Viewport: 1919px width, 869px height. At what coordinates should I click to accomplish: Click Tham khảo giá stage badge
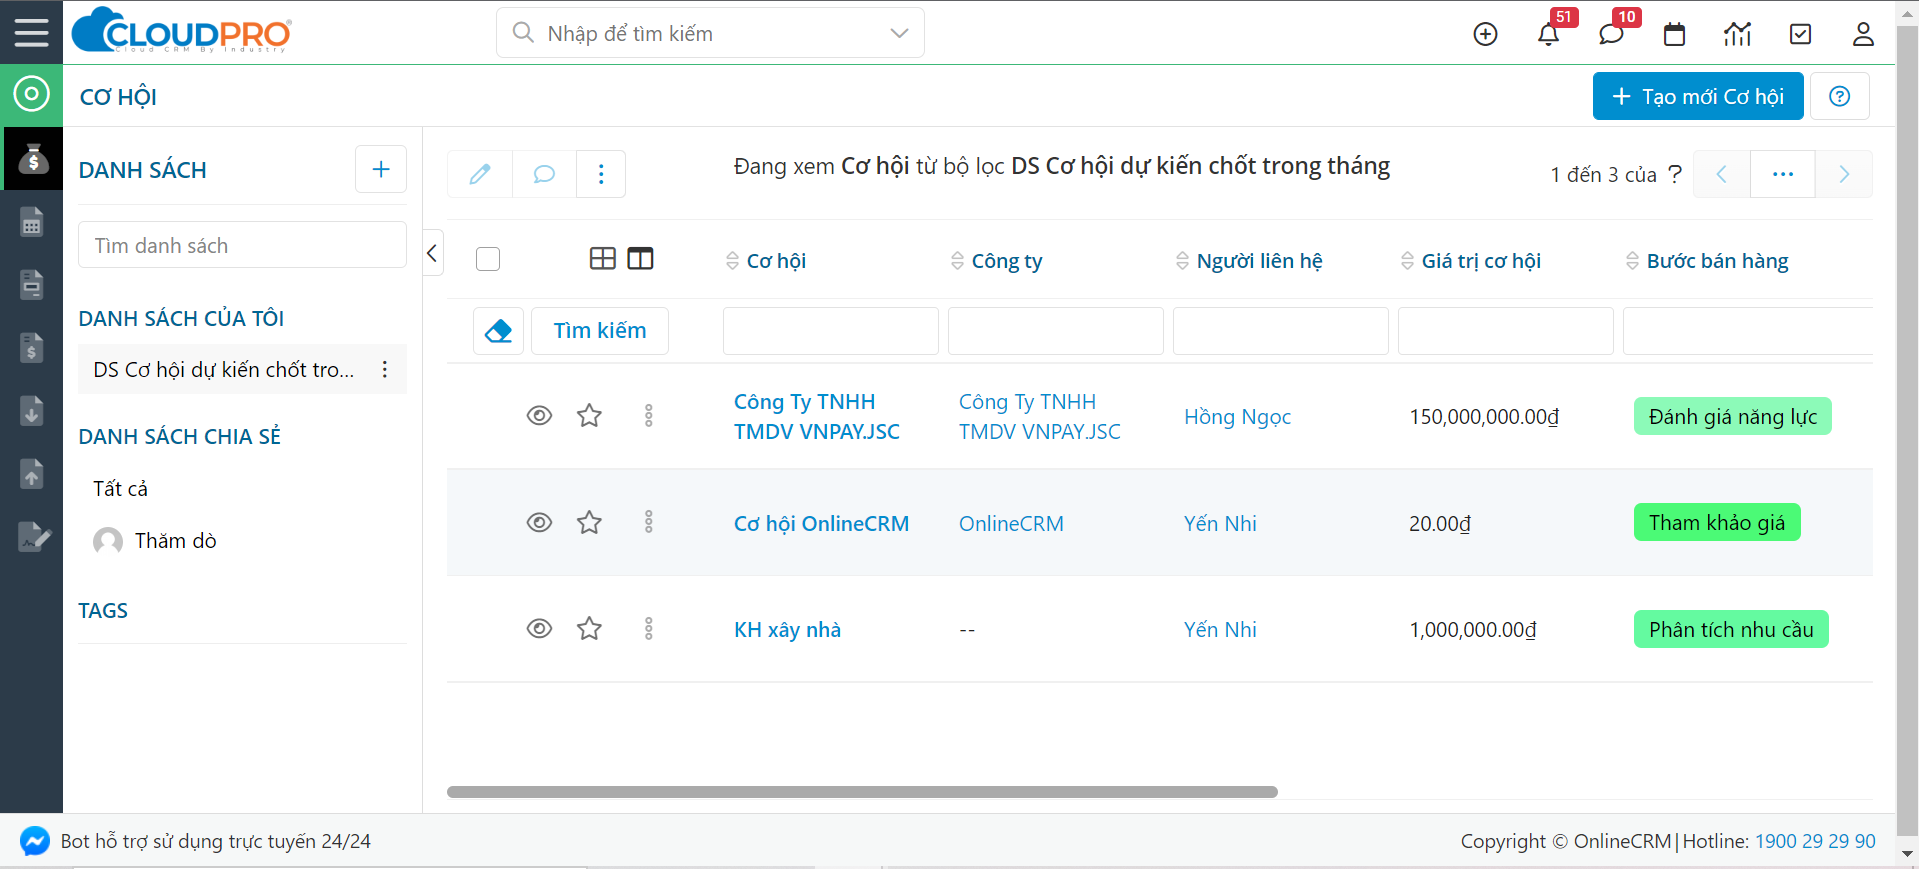[x=1717, y=523]
